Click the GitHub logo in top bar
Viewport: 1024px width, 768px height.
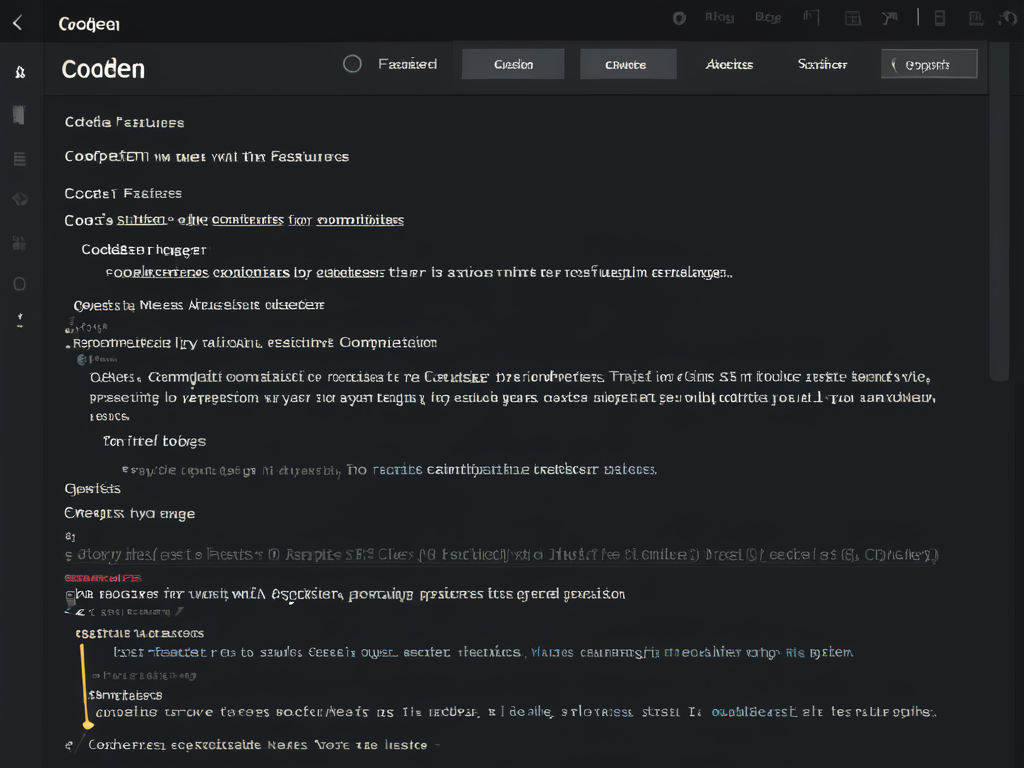(680, 17)
